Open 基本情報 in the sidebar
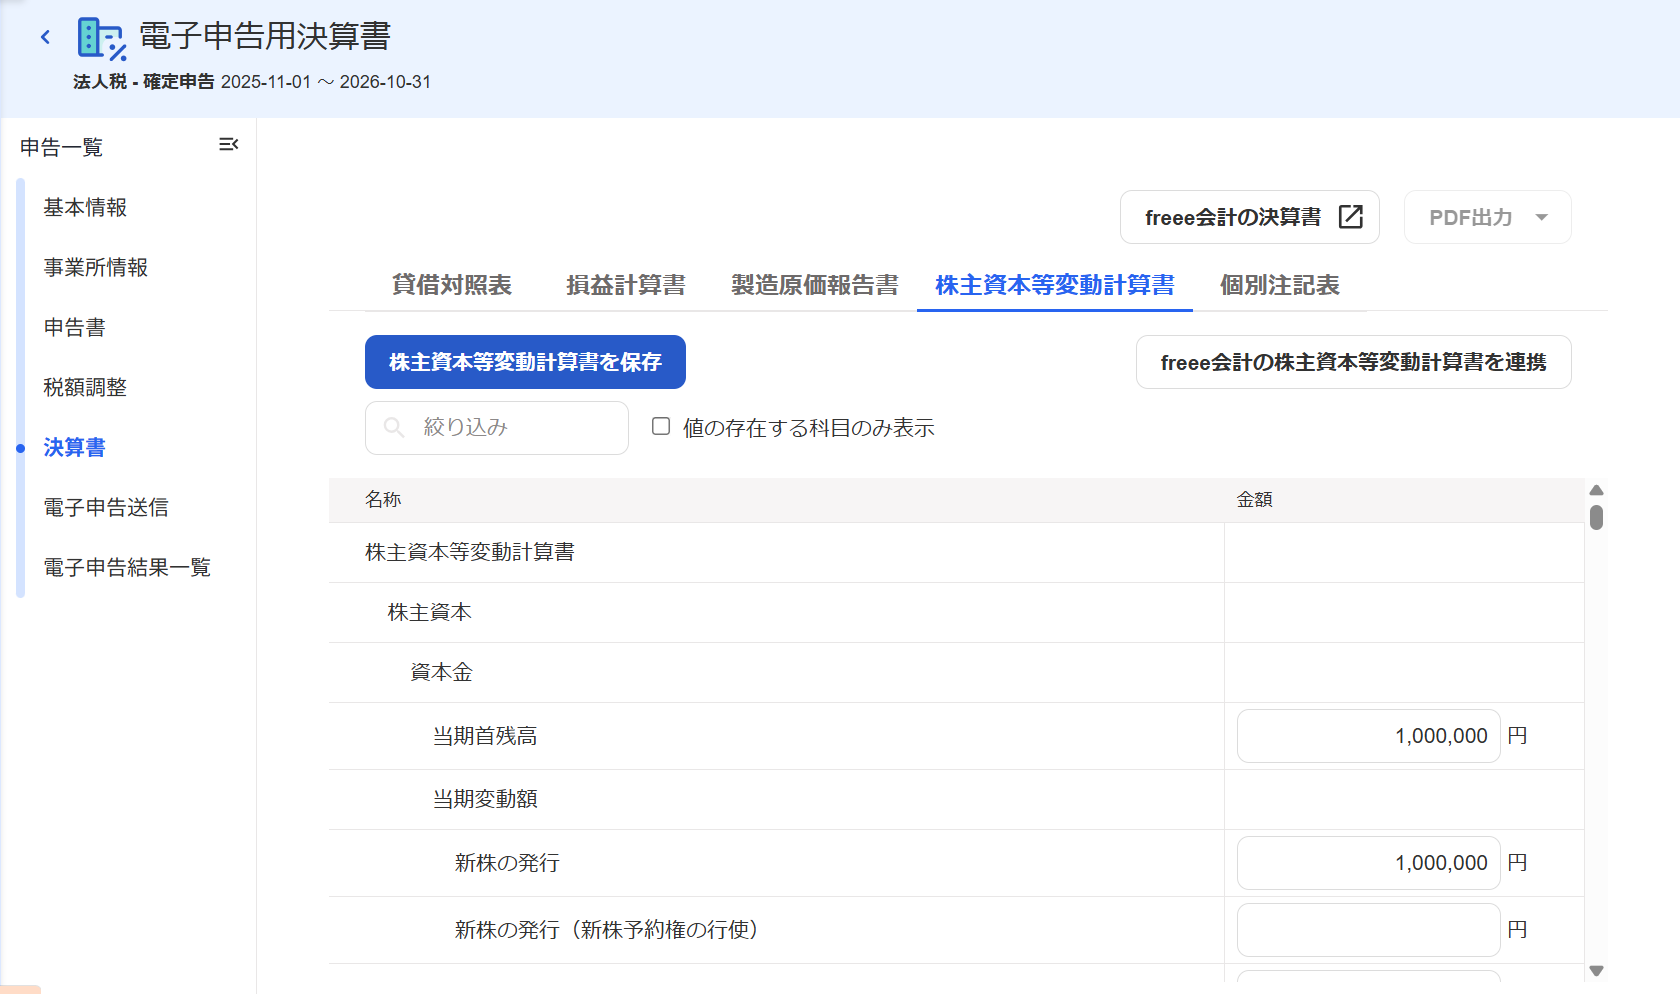The image size is (1680, 994). pos(85,207)
